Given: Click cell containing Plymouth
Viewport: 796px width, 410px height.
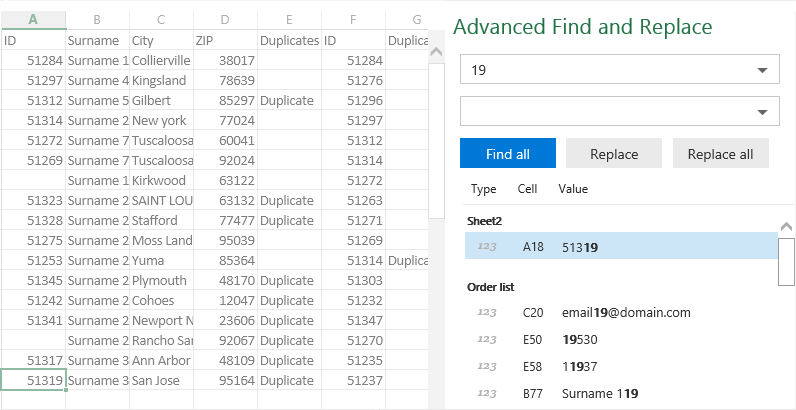Looking at the screenshot, I should (161, 280).
